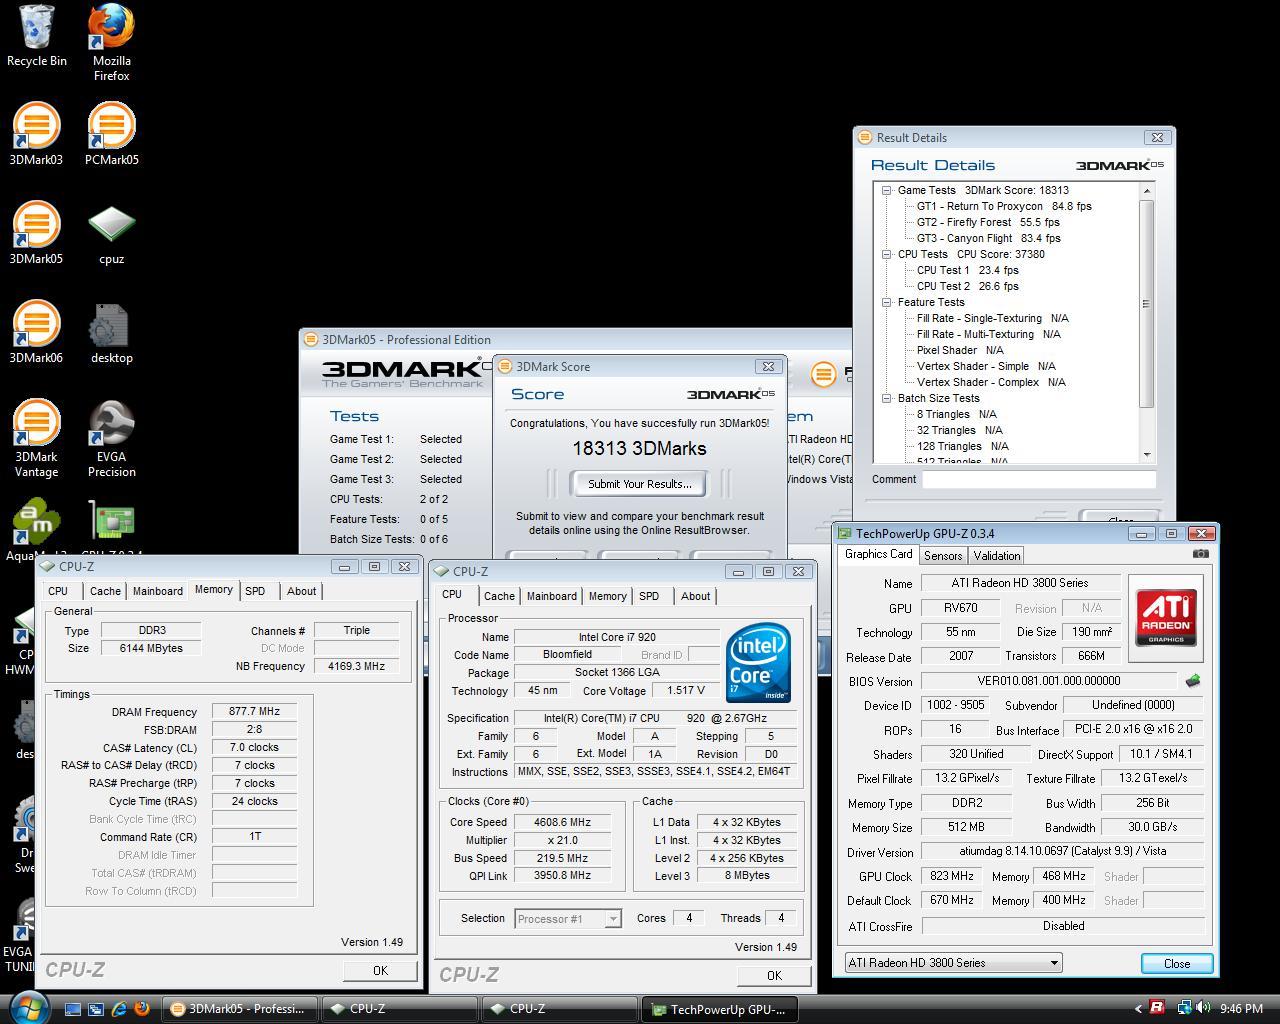Click the Core Speed value 4608.6 MHz
1280x1024 pixels.
[563, 822]
